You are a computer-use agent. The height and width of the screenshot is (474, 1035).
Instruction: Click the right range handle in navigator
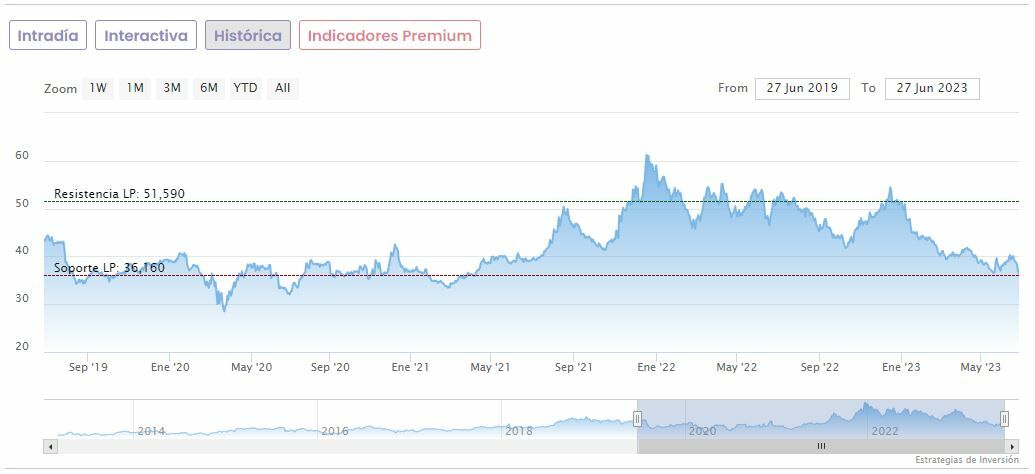point(1004,419)
